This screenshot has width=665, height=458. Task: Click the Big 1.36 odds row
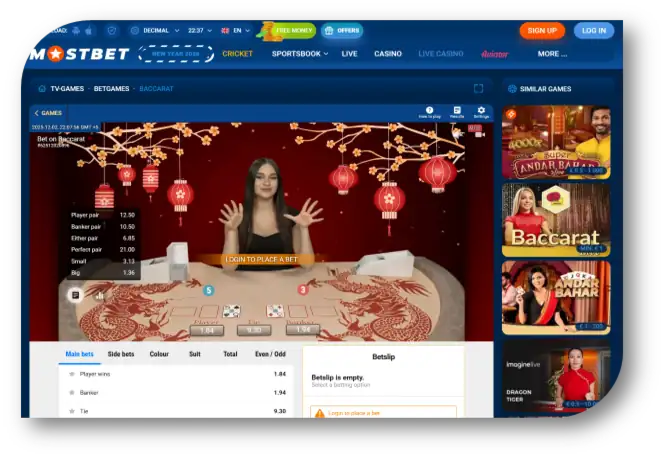[x=103, y=273]
